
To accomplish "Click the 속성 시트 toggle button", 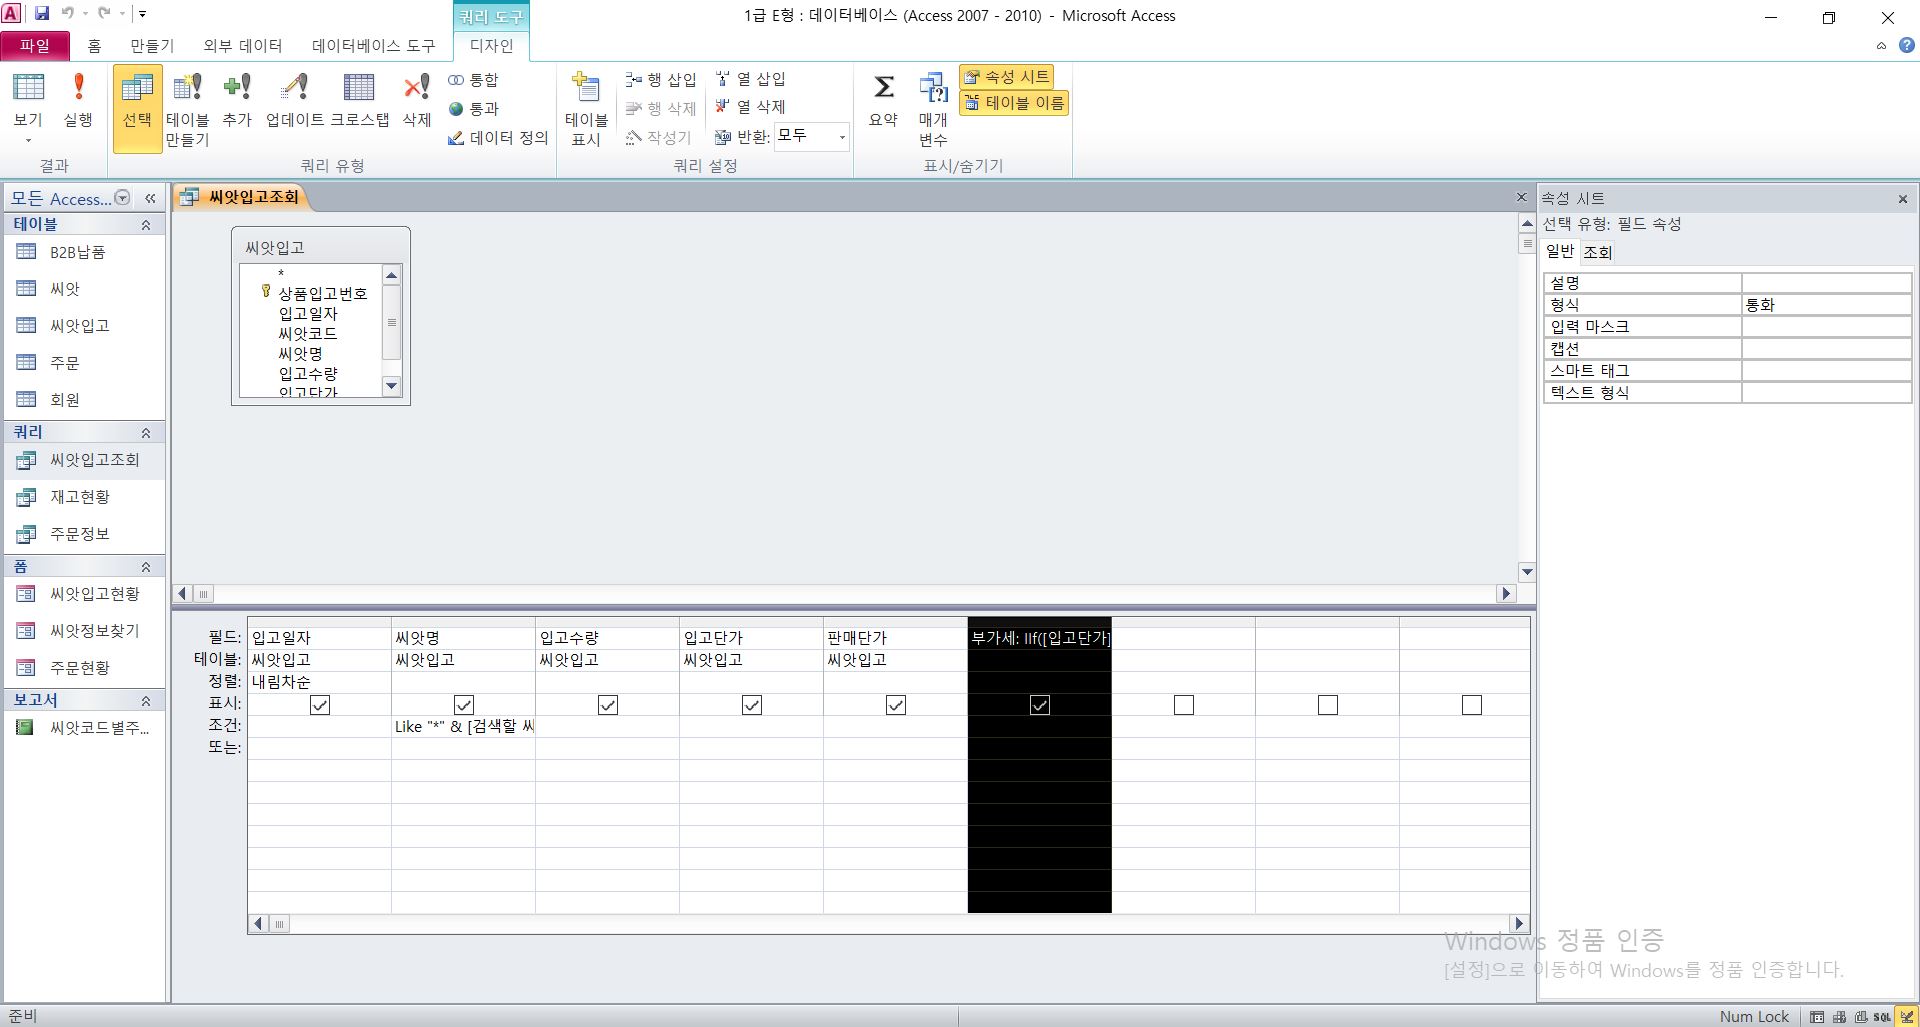I will [x=1007, y=77].
